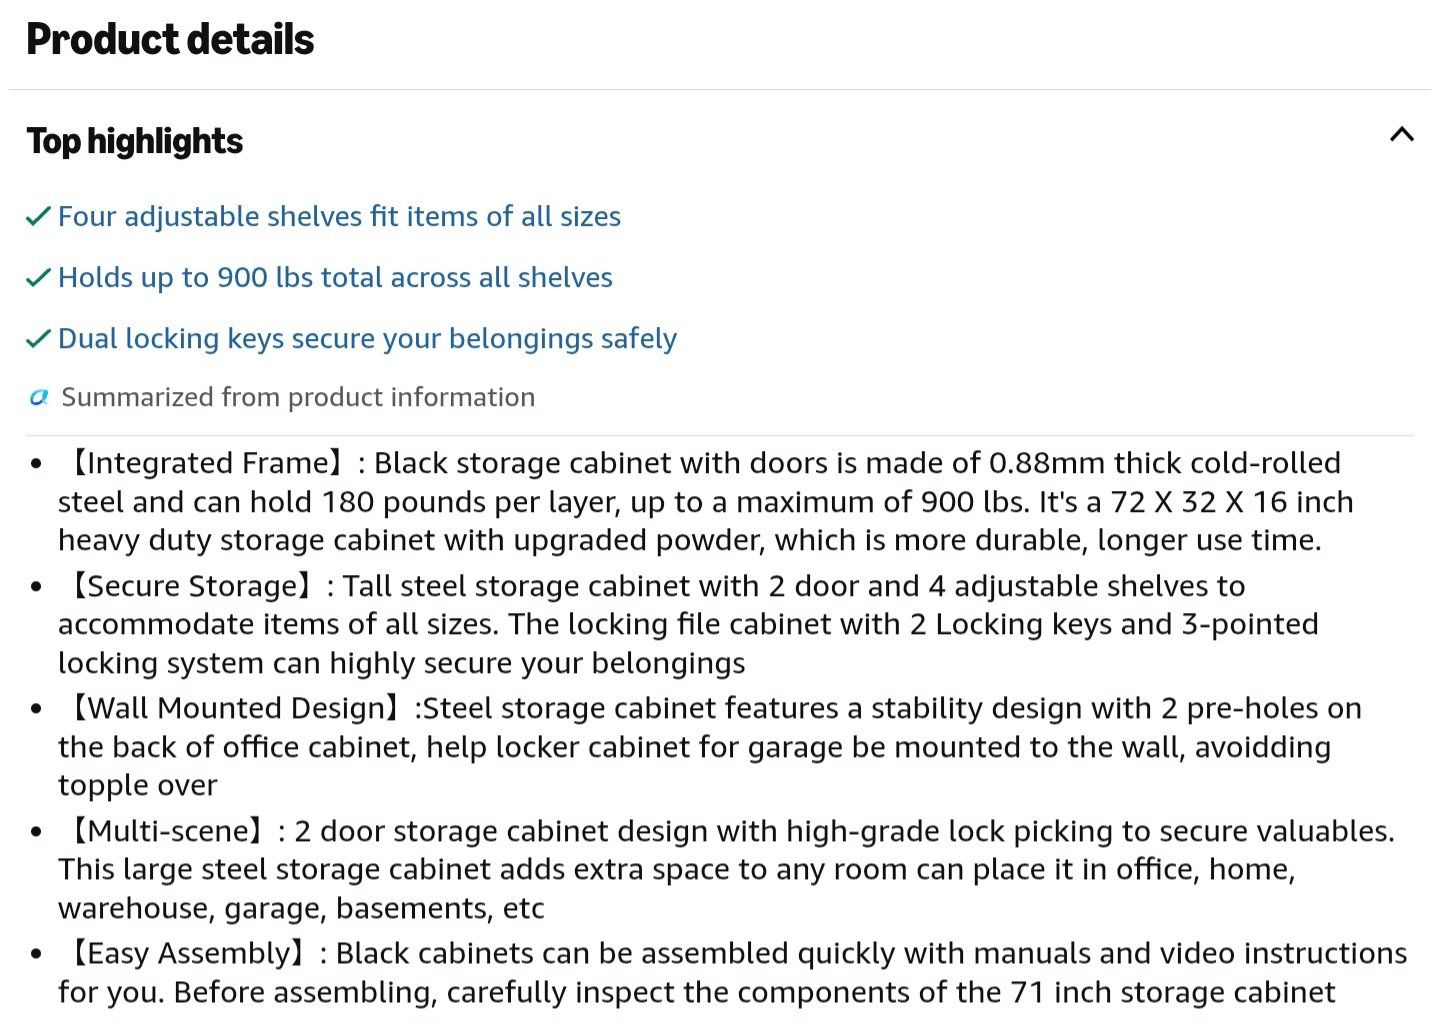1440x1022 pixels.
Task: Click the Multi-scene bullet paragraph
Action: coord(726,869)
